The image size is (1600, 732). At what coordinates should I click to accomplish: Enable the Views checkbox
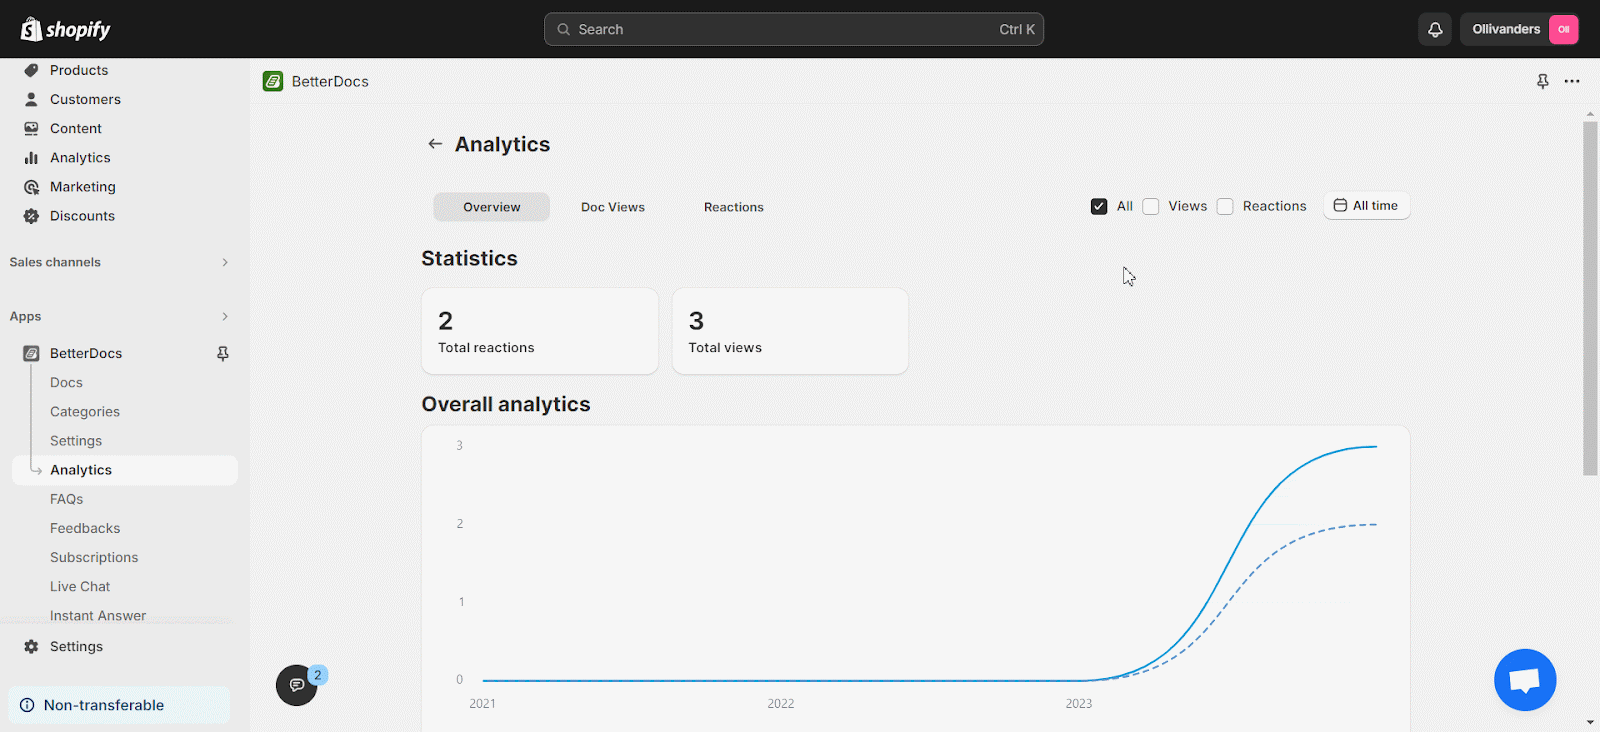(x=1151, y=206)
